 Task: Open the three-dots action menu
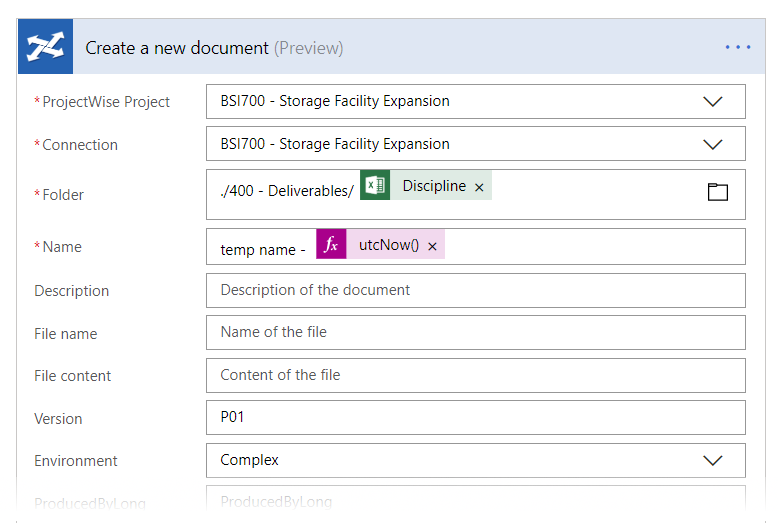click(x=738, y=47)
